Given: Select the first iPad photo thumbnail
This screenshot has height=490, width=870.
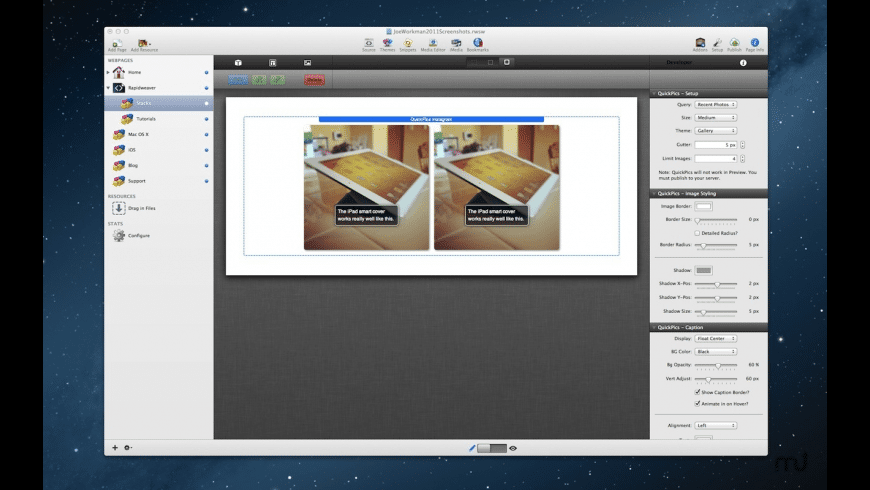Looking at the screenshot, I should (x=366, y=188).
